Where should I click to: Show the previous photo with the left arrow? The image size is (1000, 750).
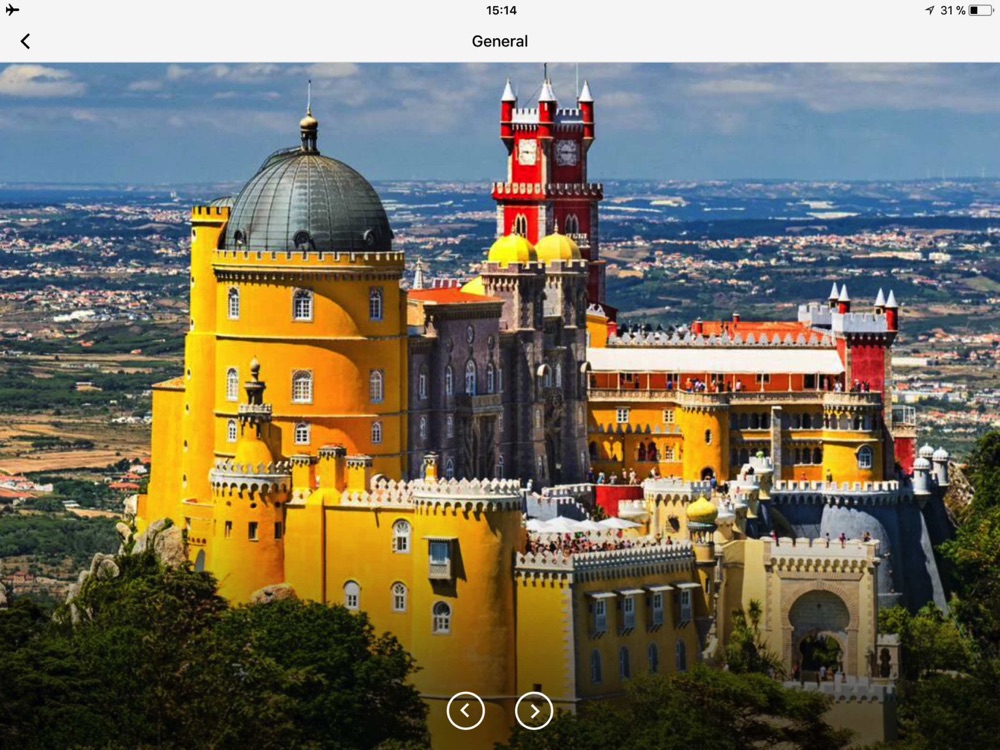coord(466,710)
